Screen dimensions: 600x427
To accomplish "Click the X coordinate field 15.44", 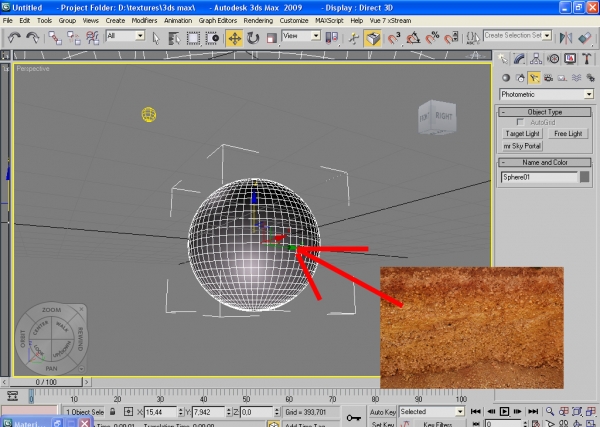I will click(160, 412).
